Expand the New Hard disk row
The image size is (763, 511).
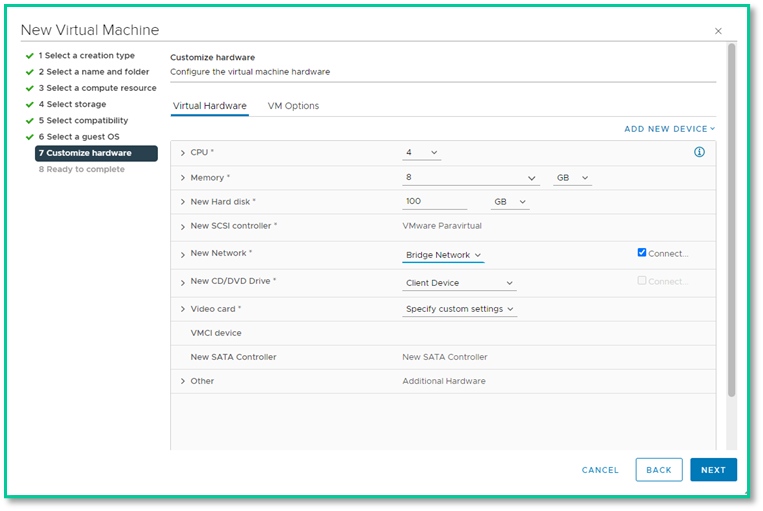point(183,202)
